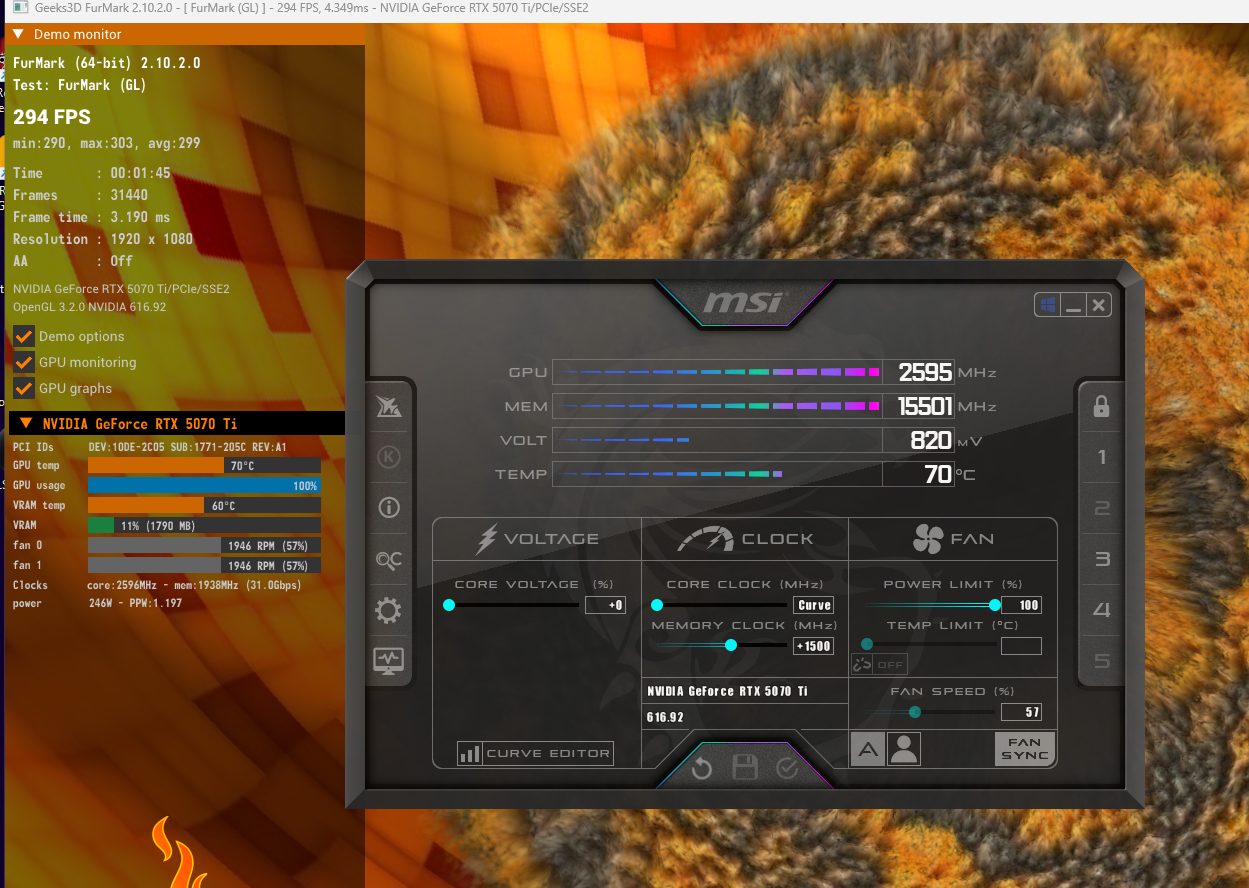
Task: Click empty temp limit value field
Action: tap(1021, 646)
